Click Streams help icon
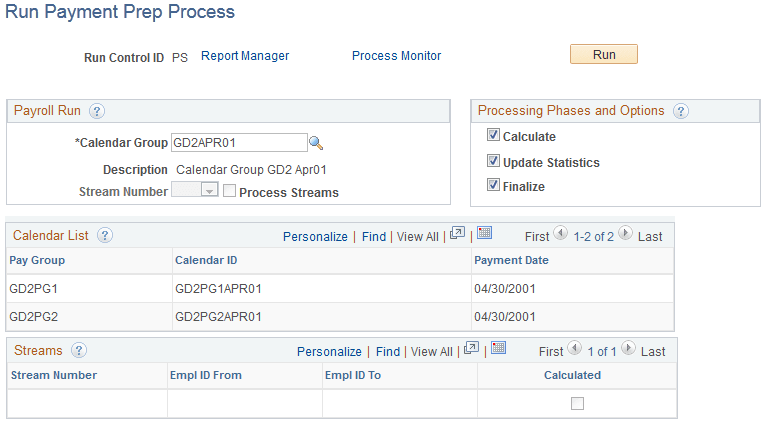This screenshot has width=765, height=423. (79, 351)
